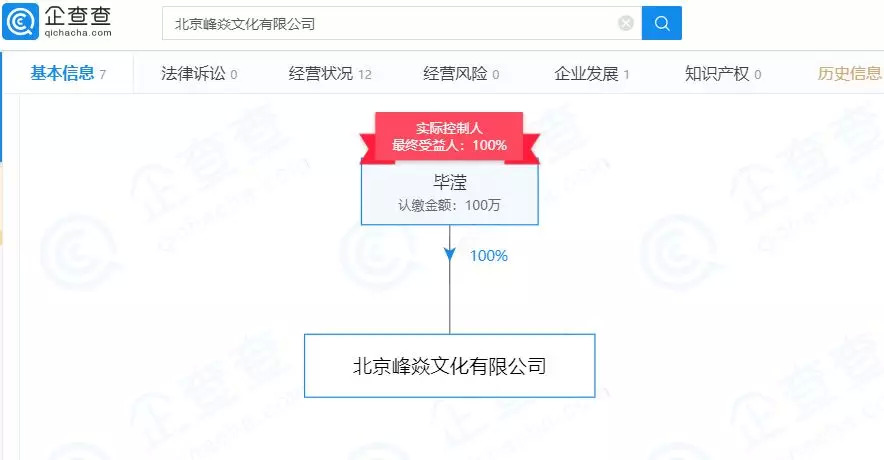Click the 认缴金额：100万 text

coord(449,206)
